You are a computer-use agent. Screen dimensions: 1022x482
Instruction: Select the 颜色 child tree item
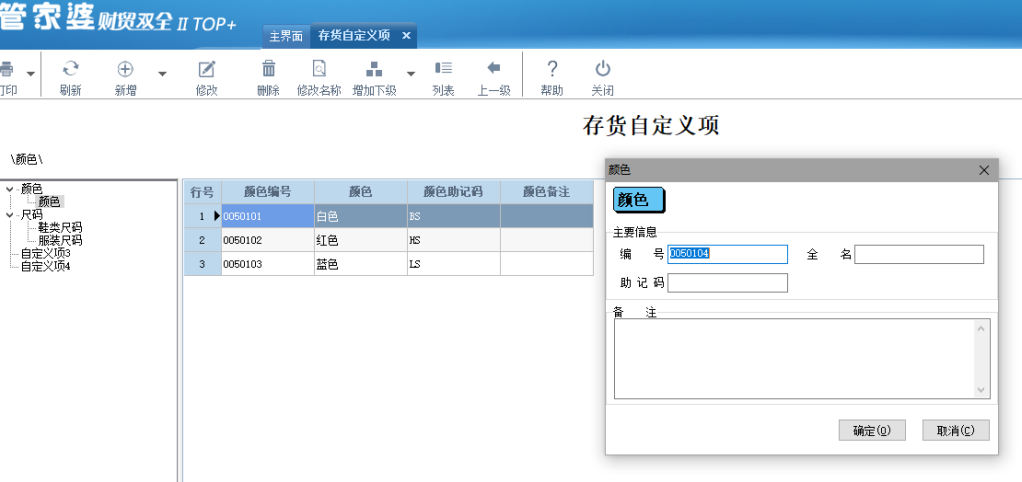click(x=49, y=202)
